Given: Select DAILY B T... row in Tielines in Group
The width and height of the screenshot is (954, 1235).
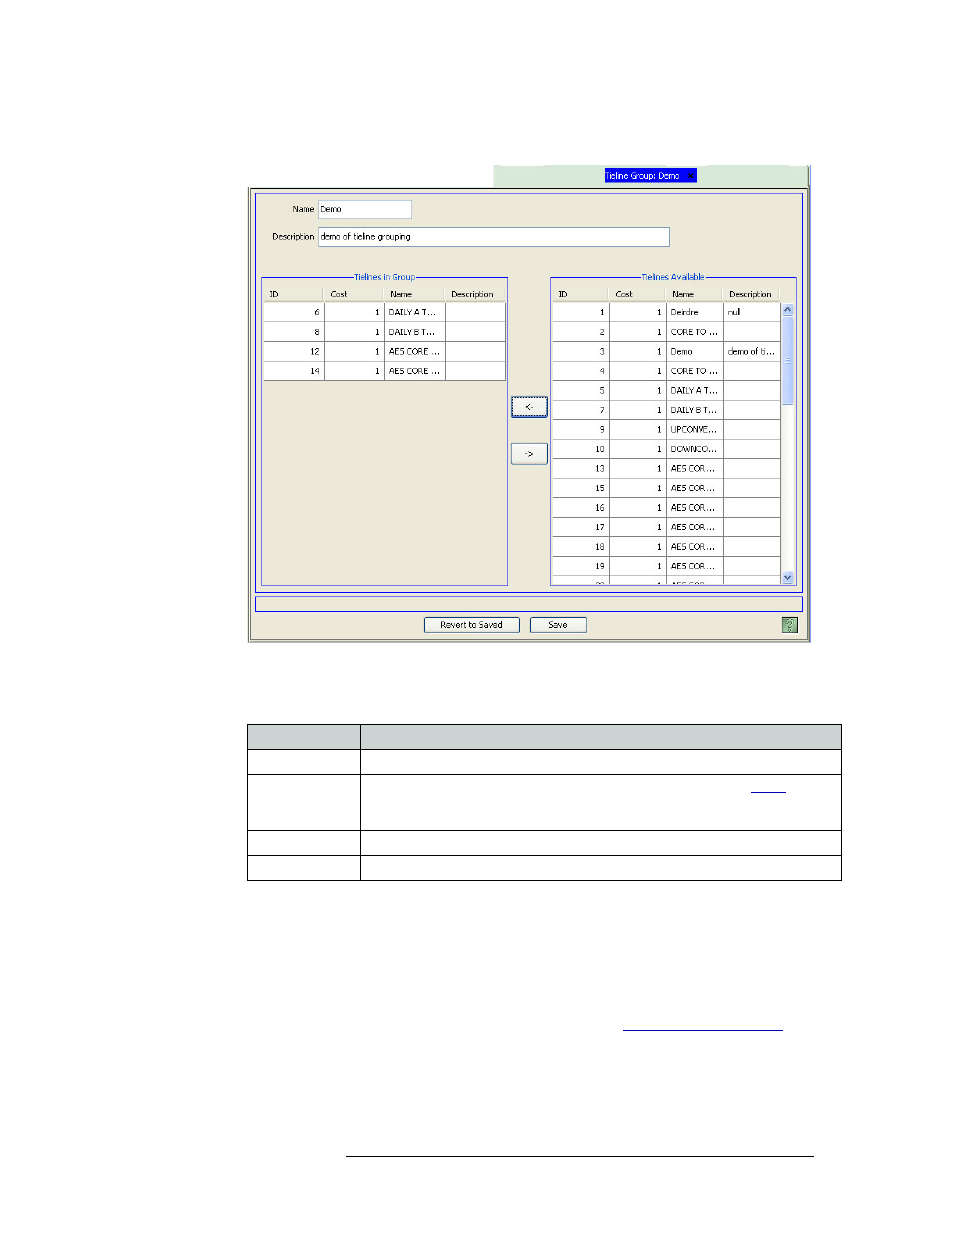Looking at the screenshot, I should 384,332.
